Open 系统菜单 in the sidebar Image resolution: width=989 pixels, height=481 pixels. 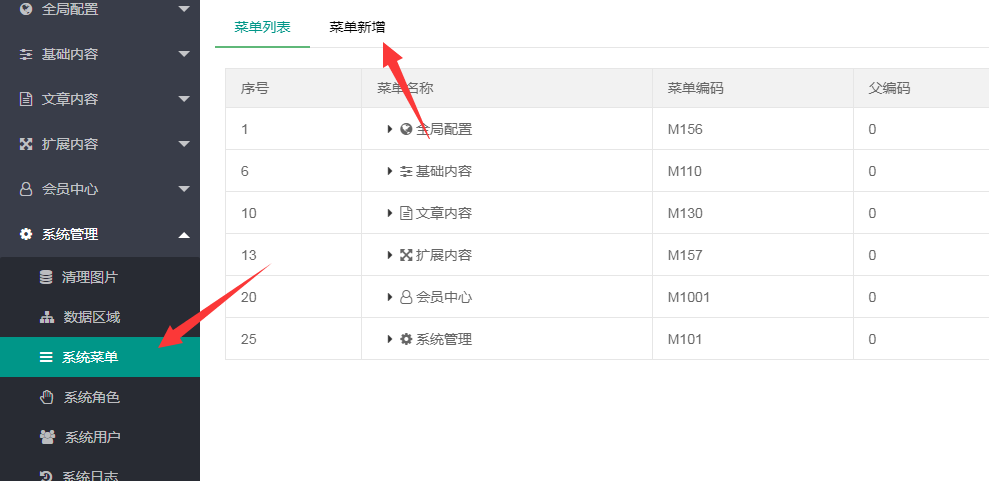[90, 357]
